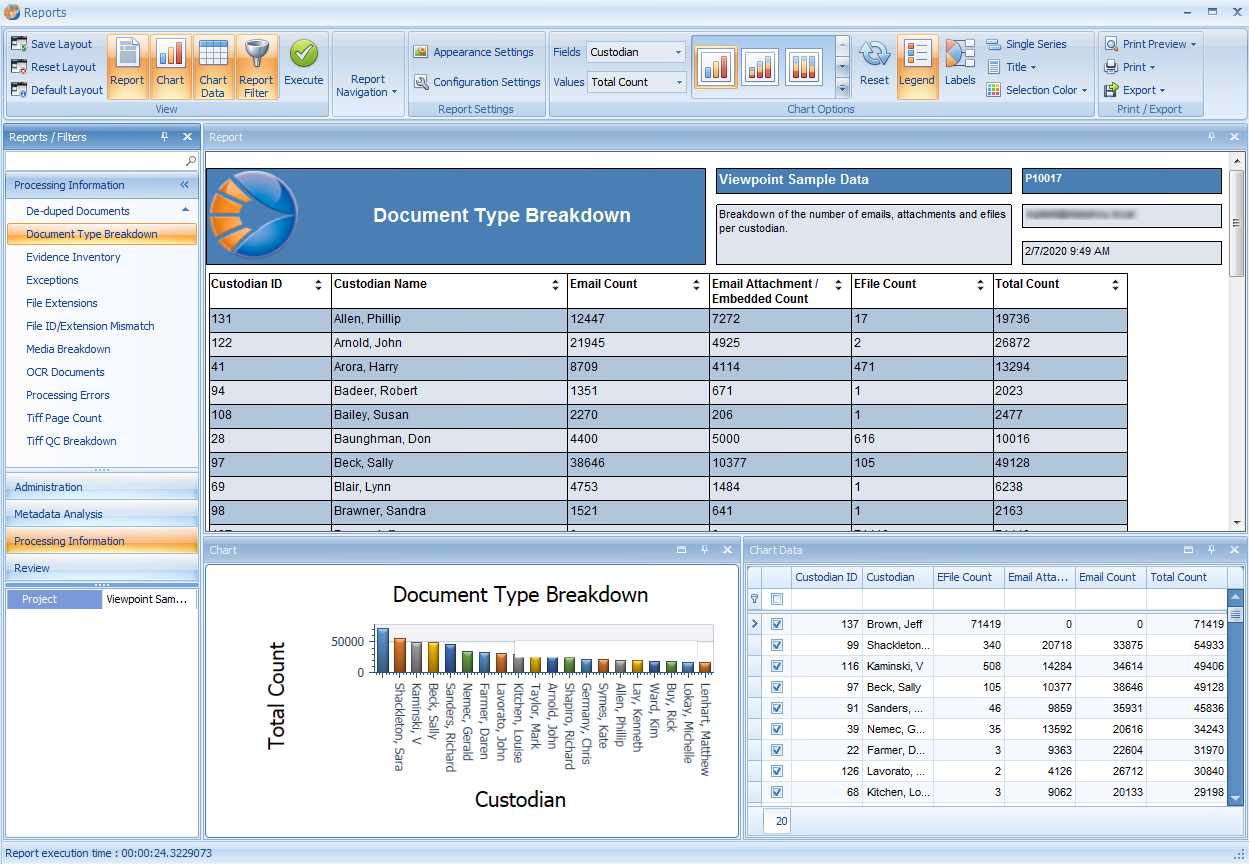The height and width of the screenshot is (864, 1249).
Task: Pin the Reports / Filters panel
Action: 165,137
